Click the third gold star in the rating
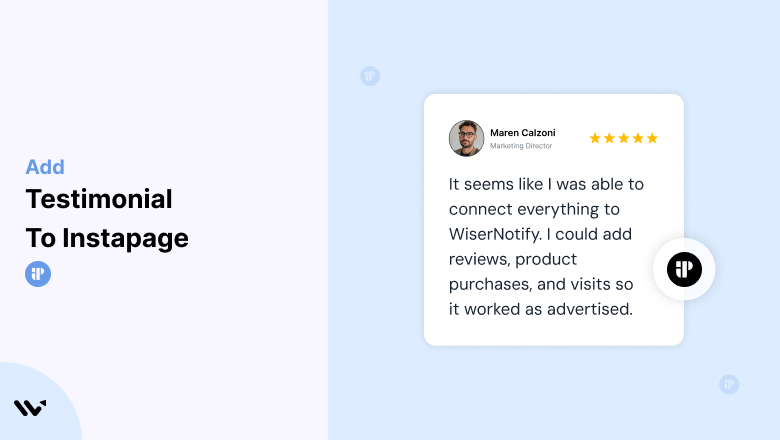This screenshot has height=440, width=780. click(x=624, y=138)
